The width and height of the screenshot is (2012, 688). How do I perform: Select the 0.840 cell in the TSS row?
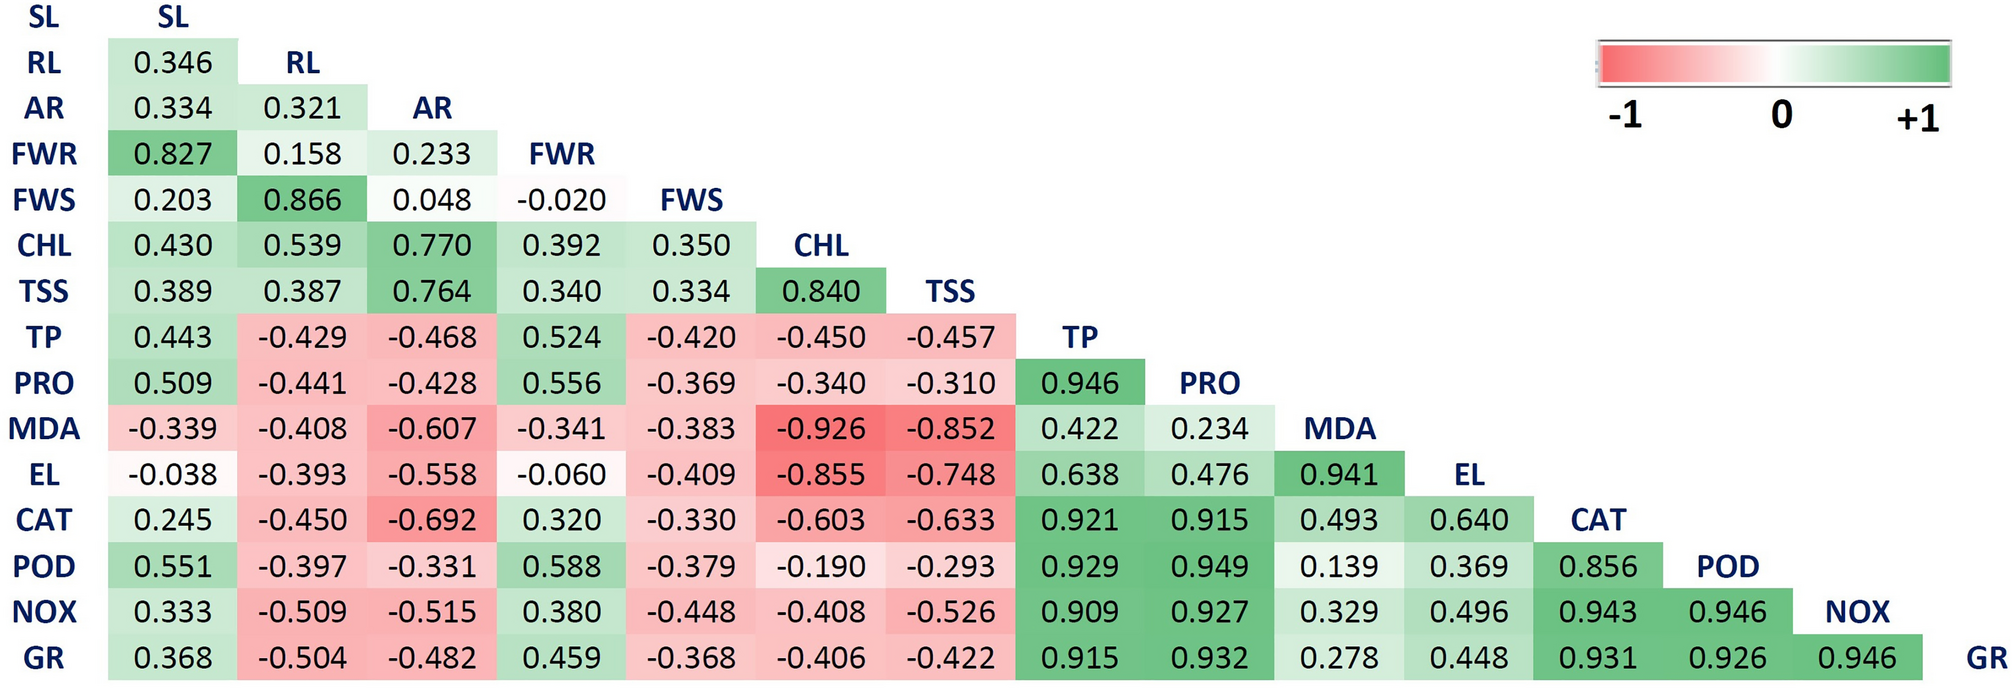tap(821, 291)
